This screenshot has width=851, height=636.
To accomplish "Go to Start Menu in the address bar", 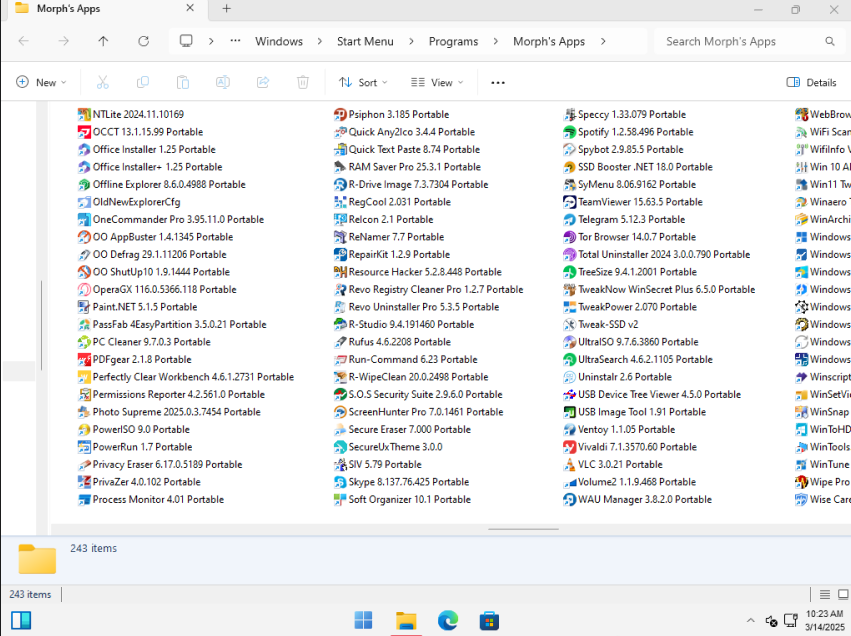I will (x=365, y=42).
